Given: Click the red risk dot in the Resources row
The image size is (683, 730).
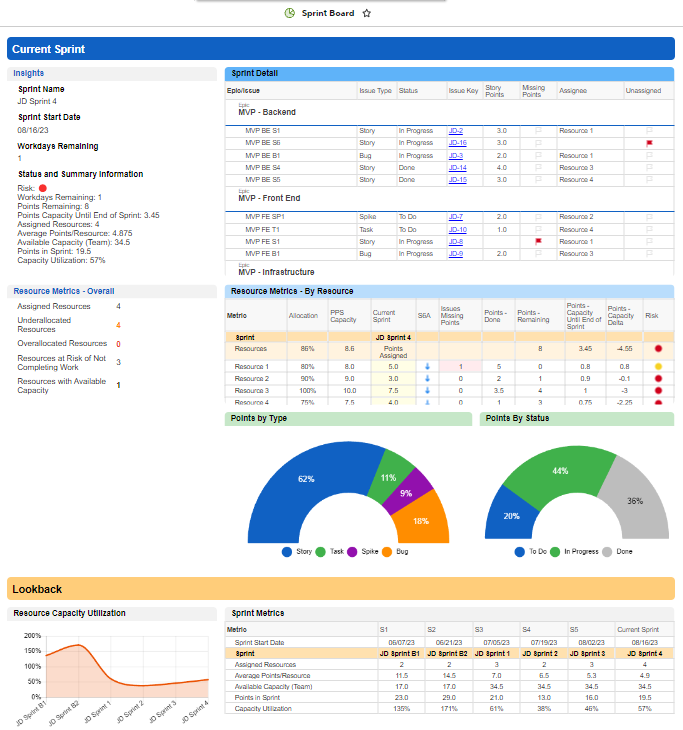Looking at the screenshot, I should click(x=658, y=348).
